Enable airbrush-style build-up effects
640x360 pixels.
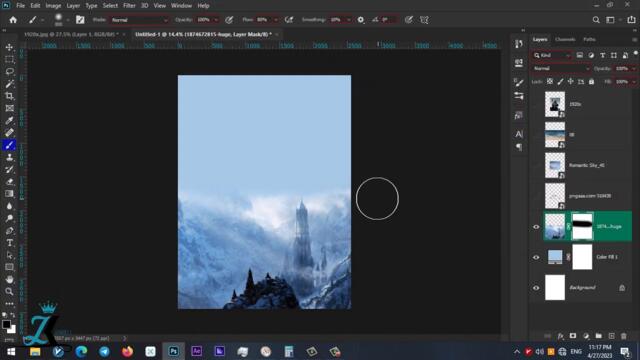pos(289,20)
